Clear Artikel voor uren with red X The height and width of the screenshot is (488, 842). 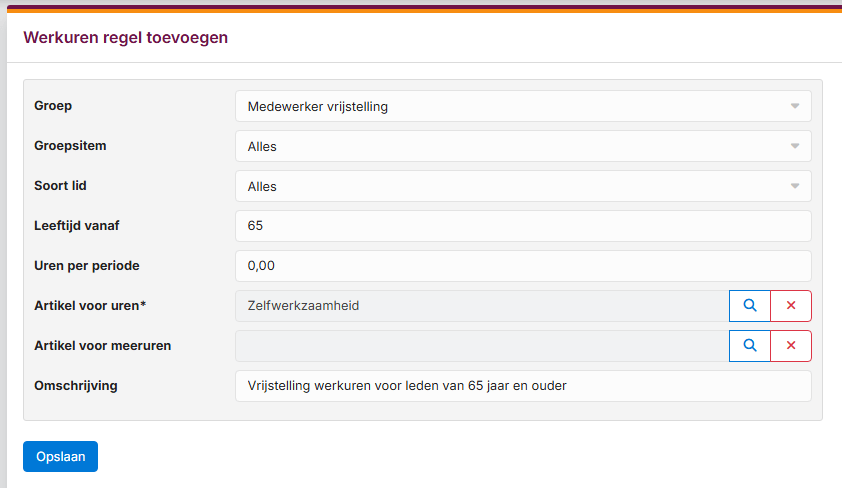coord(791,305)
